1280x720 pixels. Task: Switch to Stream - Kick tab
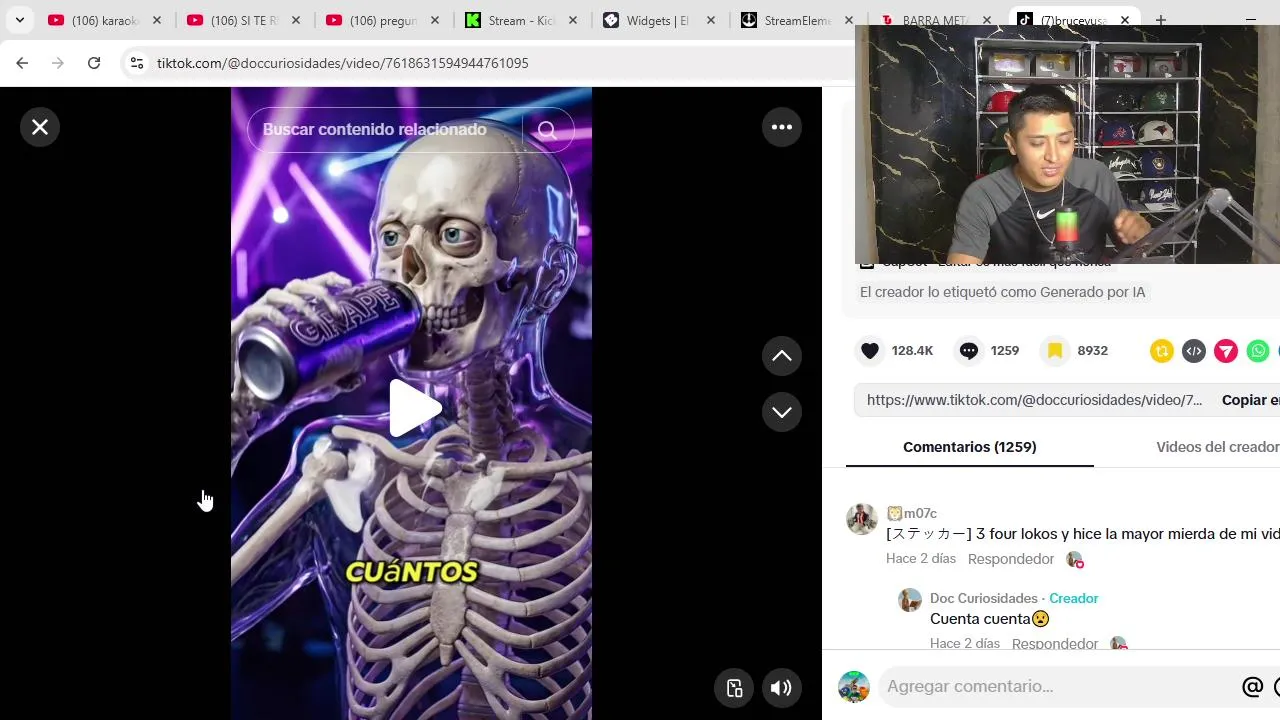521,20
